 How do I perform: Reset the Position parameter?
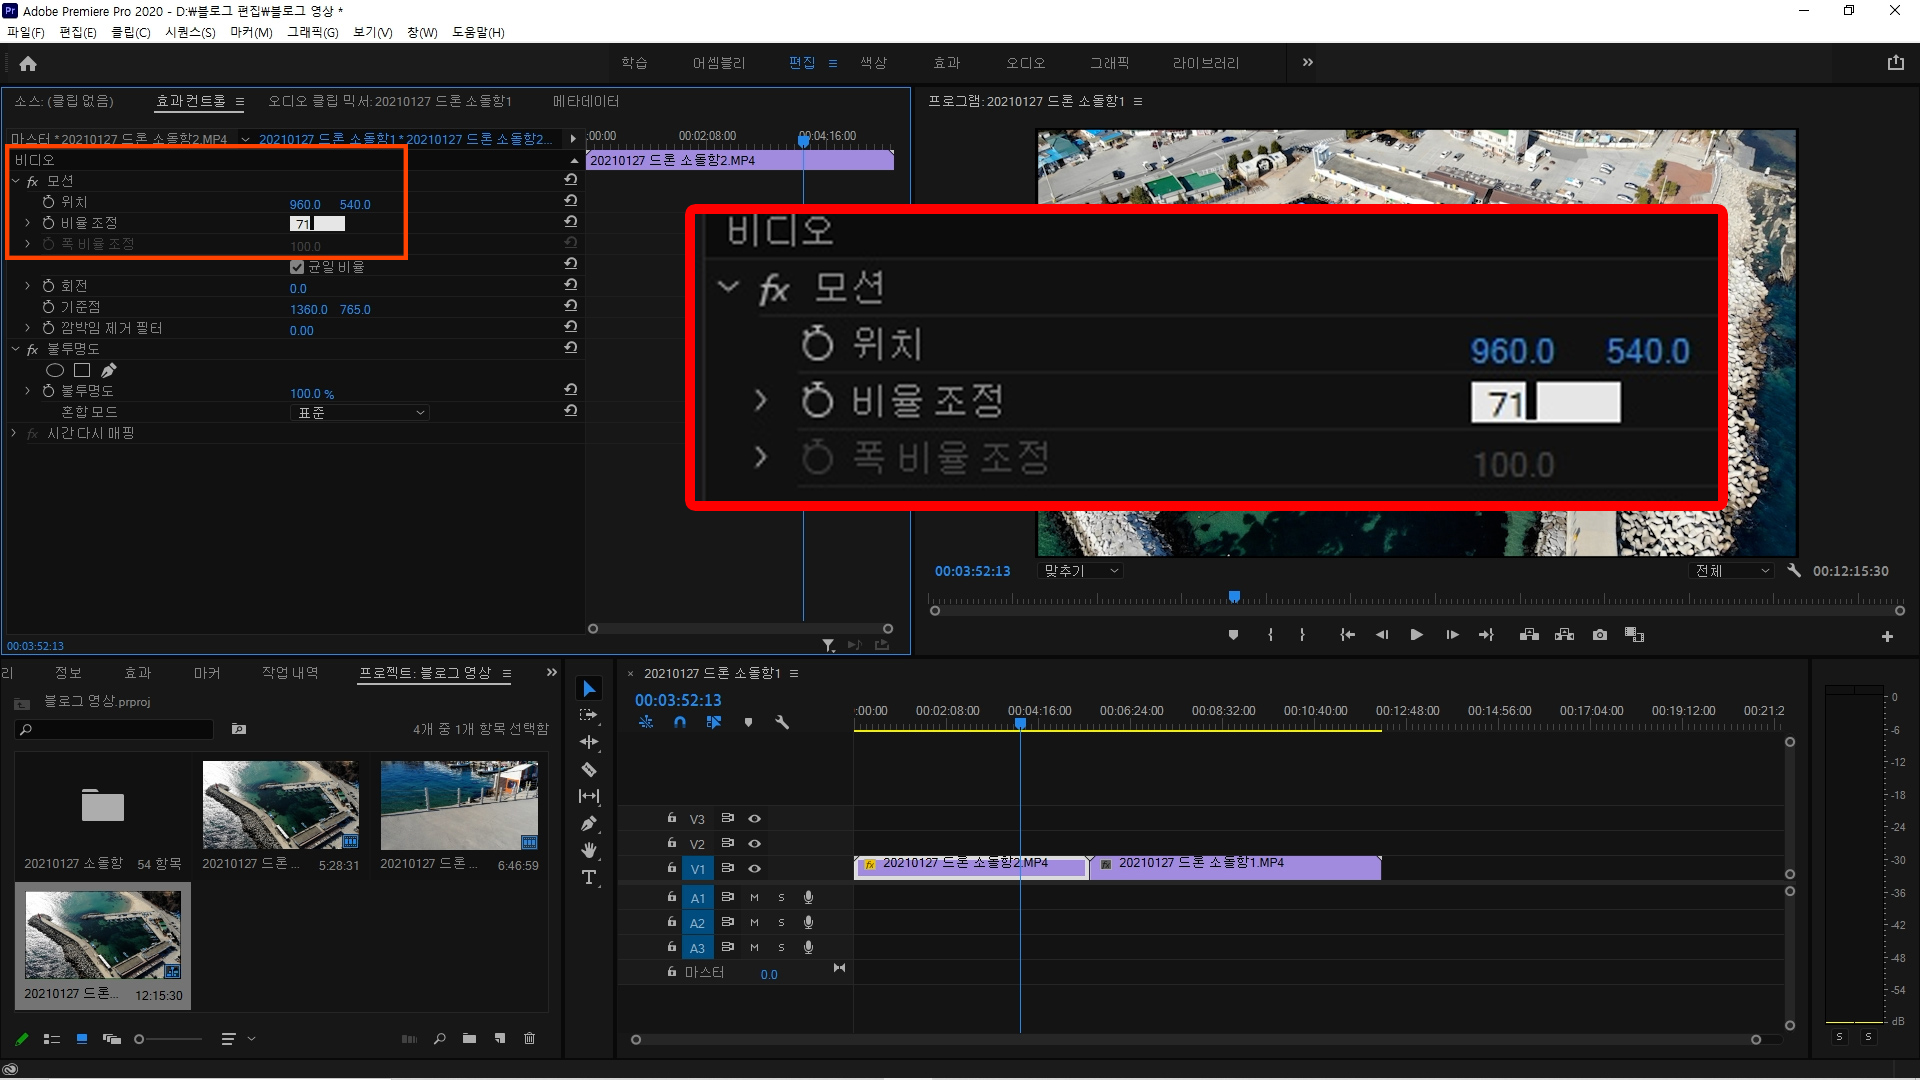(570, 201)
